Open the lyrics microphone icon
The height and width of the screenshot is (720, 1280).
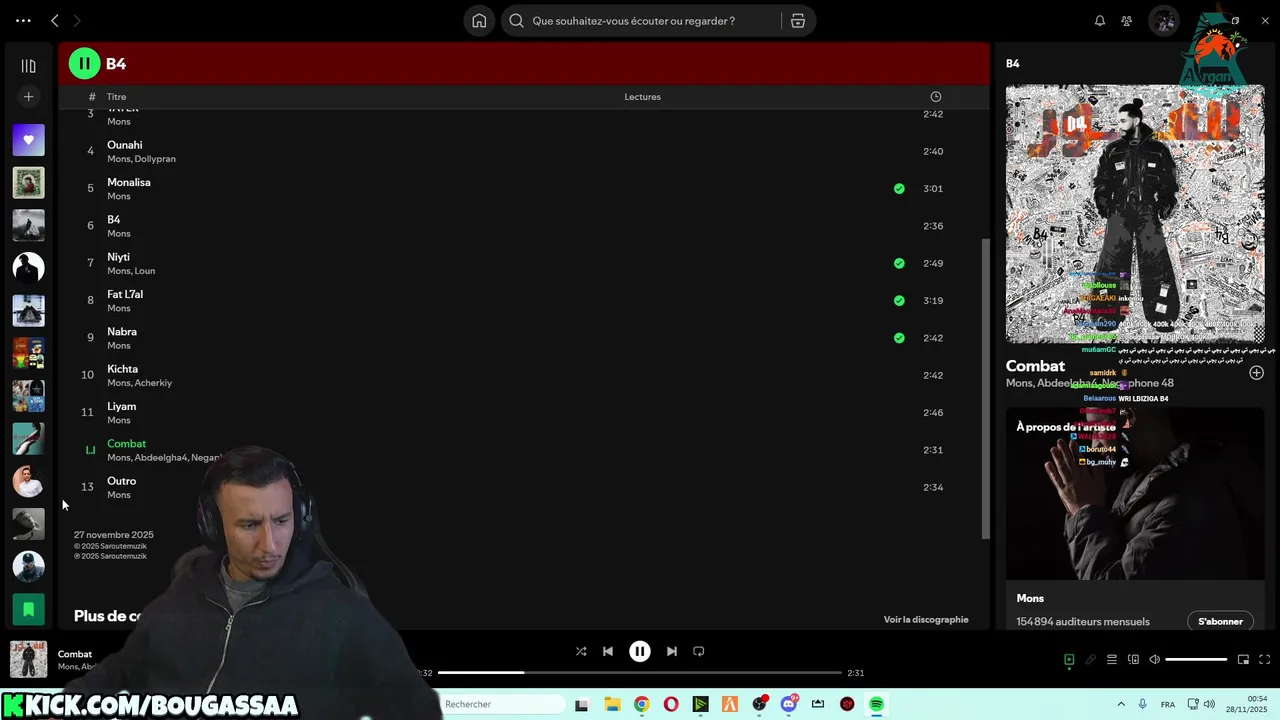(1090, 660)
